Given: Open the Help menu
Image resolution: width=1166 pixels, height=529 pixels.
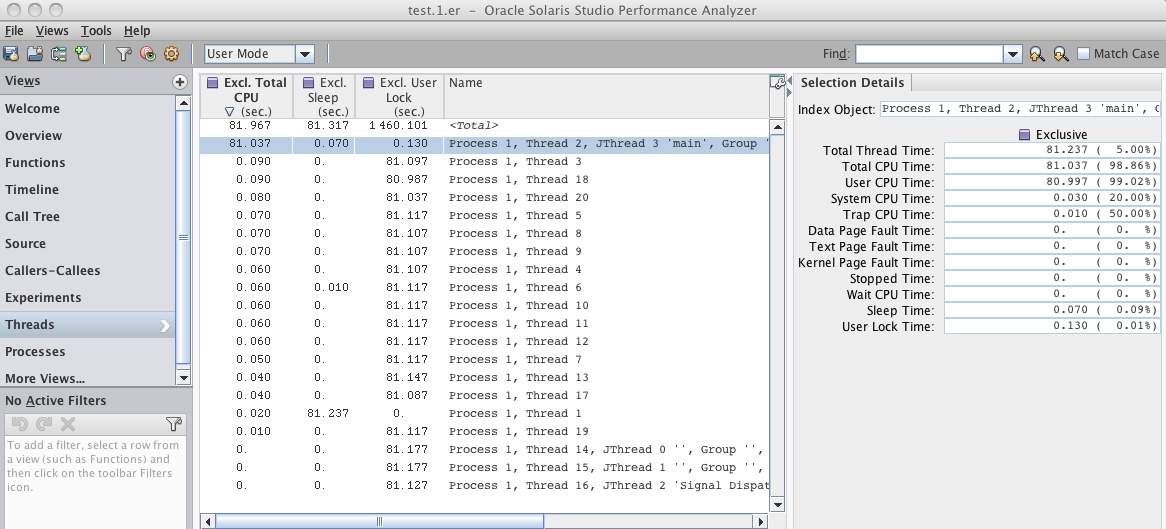Looking at the screenshot, I should coord(137,31).
